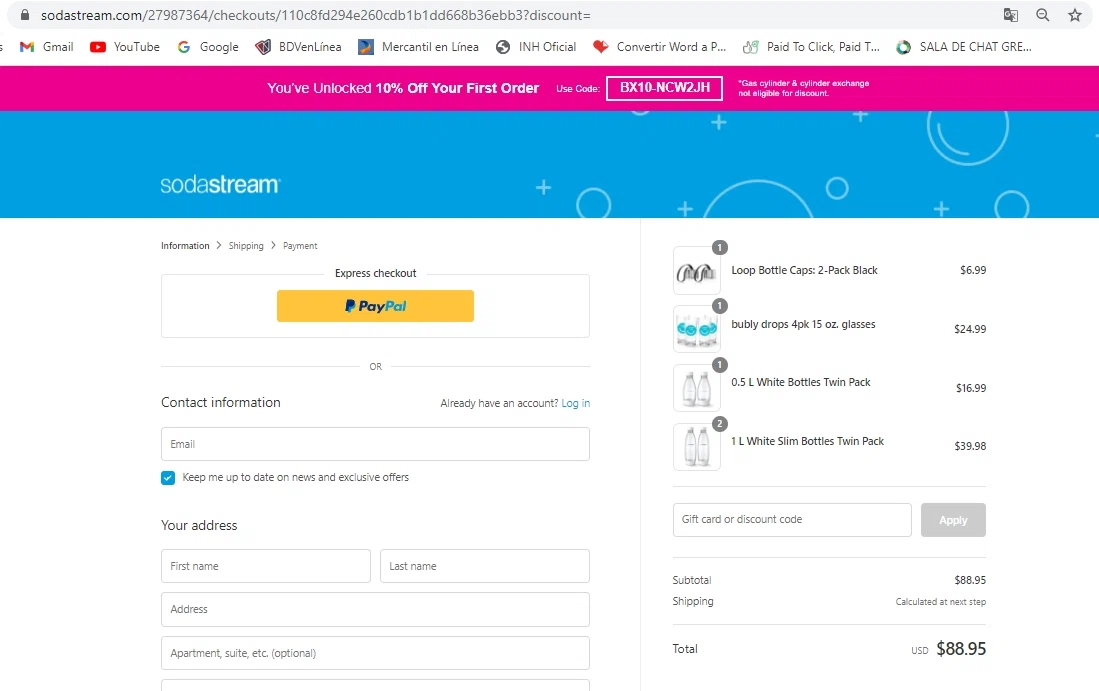
Task: Open the YouTube bookmark
Action: (125, 47)
